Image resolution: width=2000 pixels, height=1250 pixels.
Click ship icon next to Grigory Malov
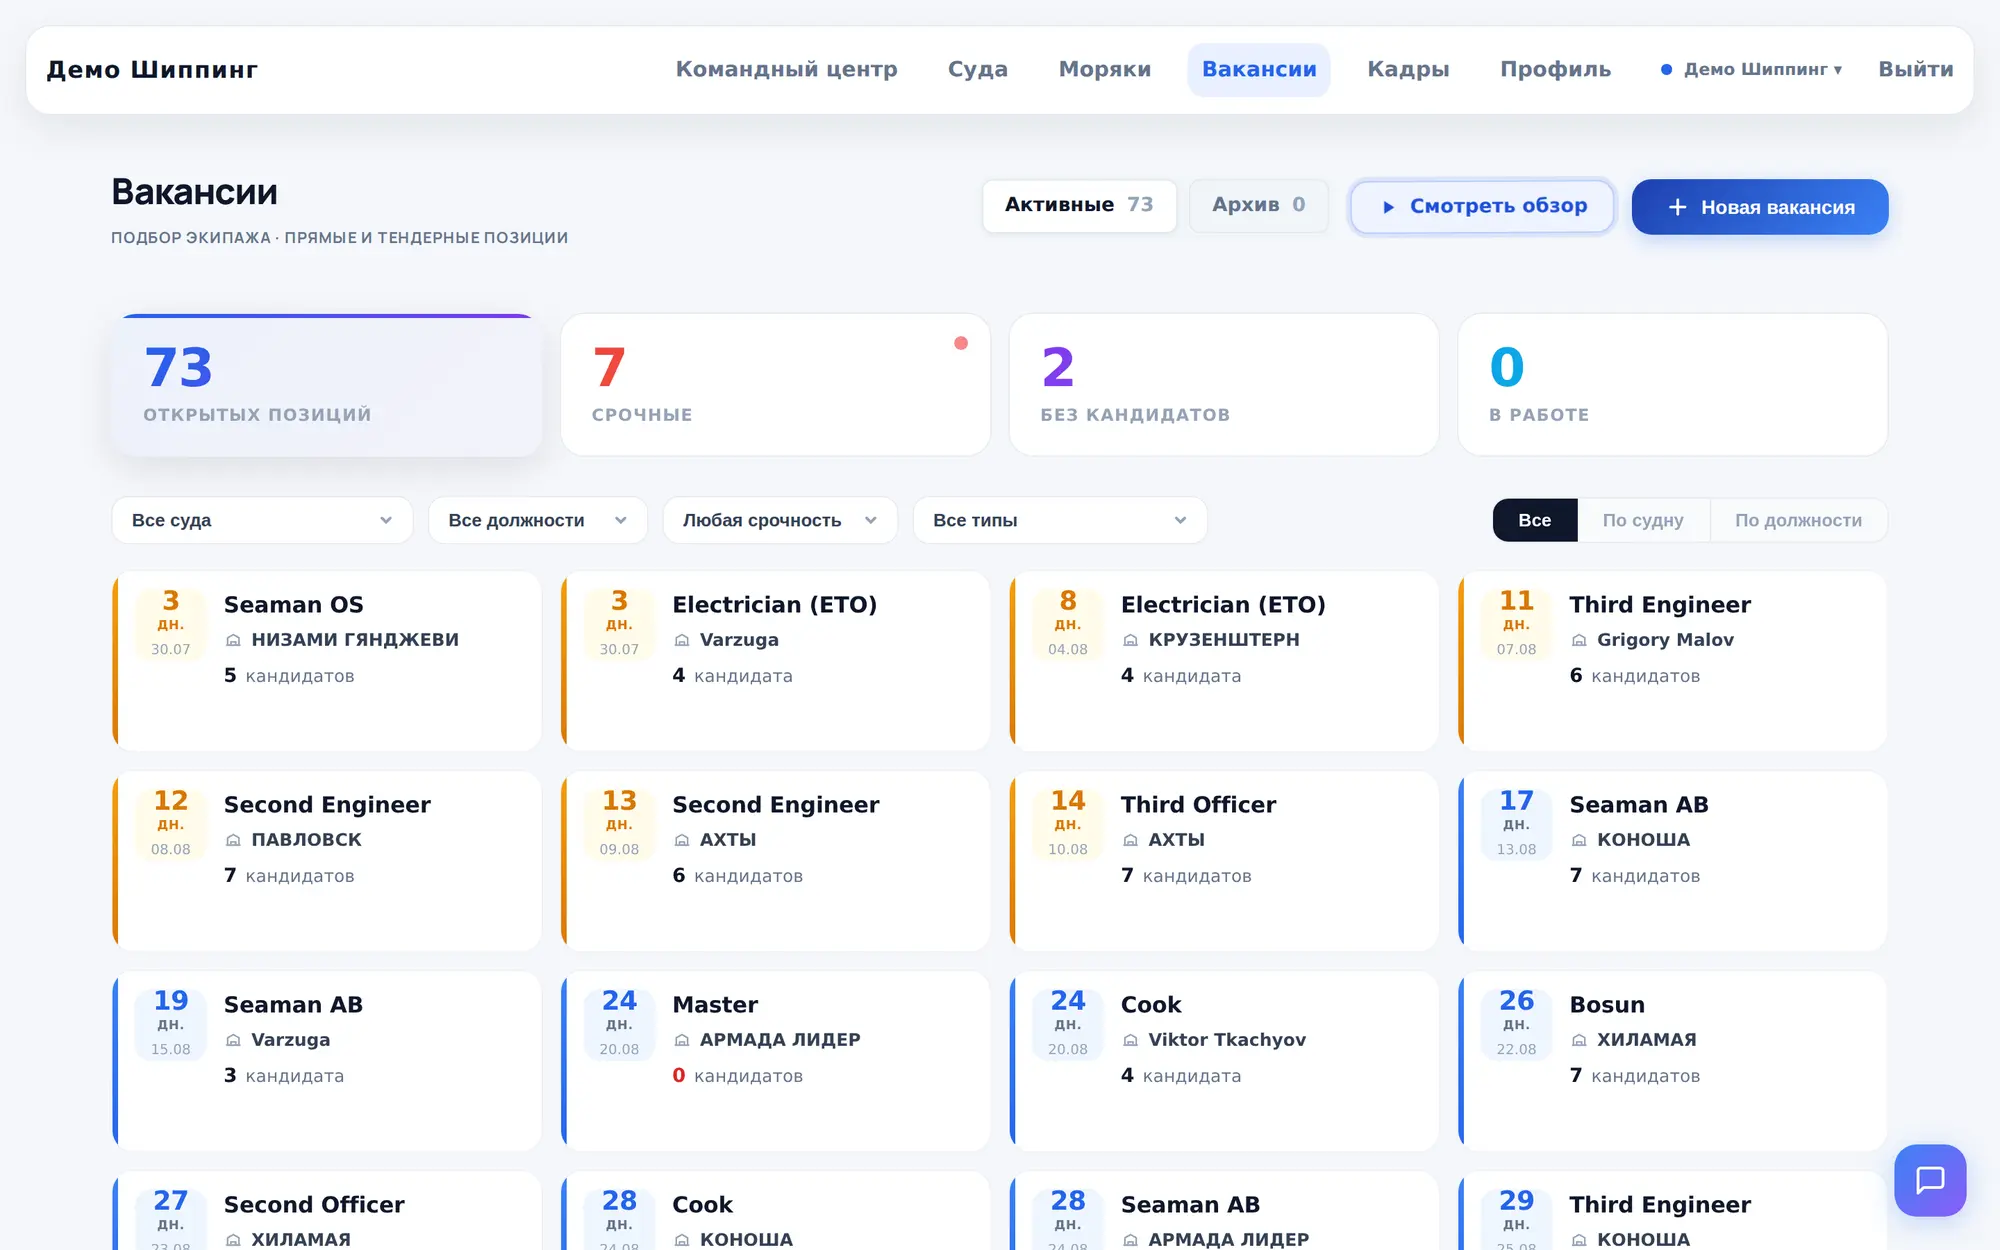[x=1579, y=640]
